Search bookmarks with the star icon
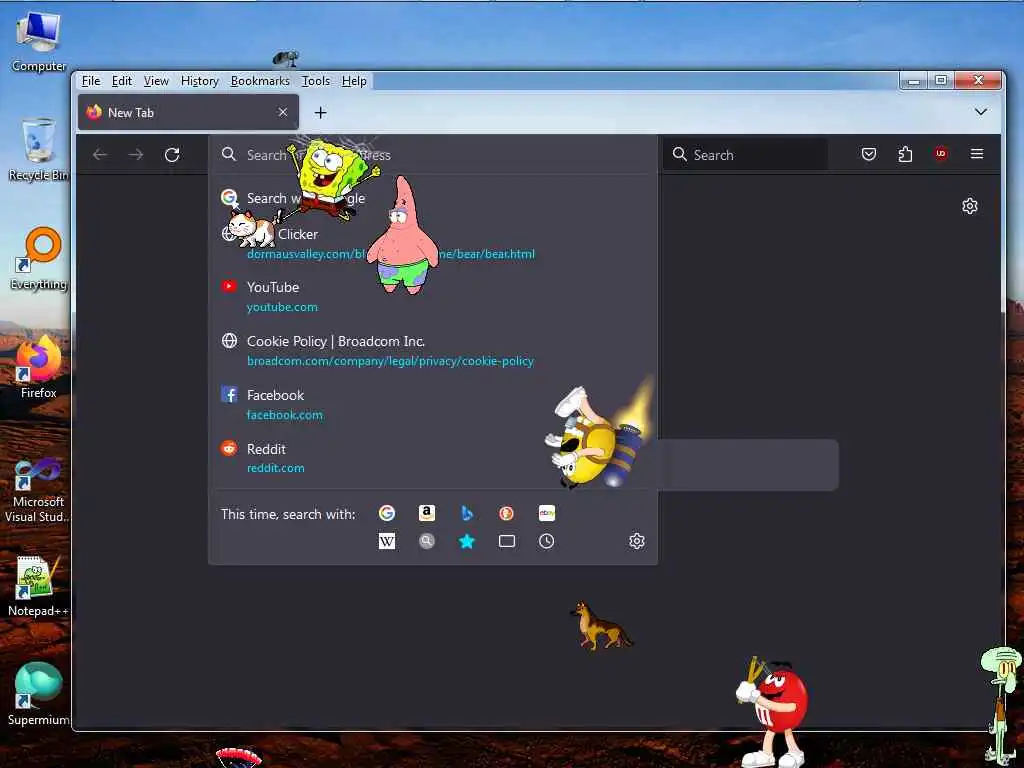1024x768 pixels. tap(466, 541)
